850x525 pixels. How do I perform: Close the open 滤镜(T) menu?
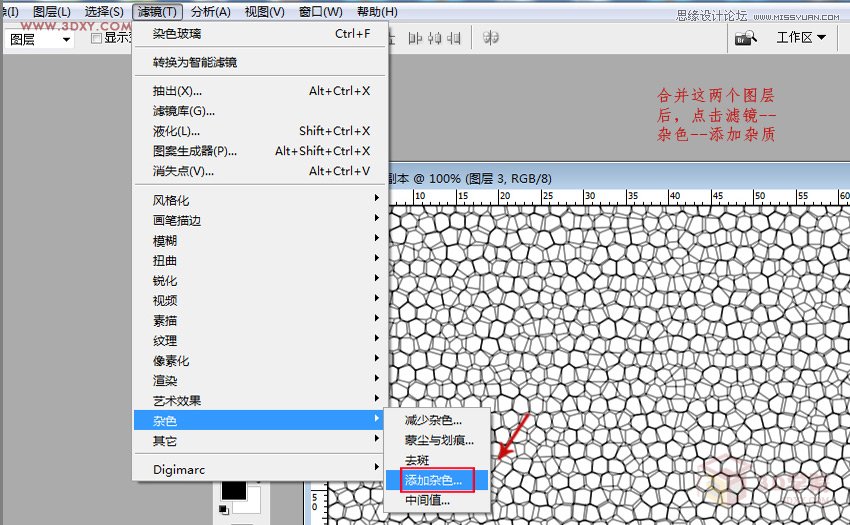(x=157, y=11)
